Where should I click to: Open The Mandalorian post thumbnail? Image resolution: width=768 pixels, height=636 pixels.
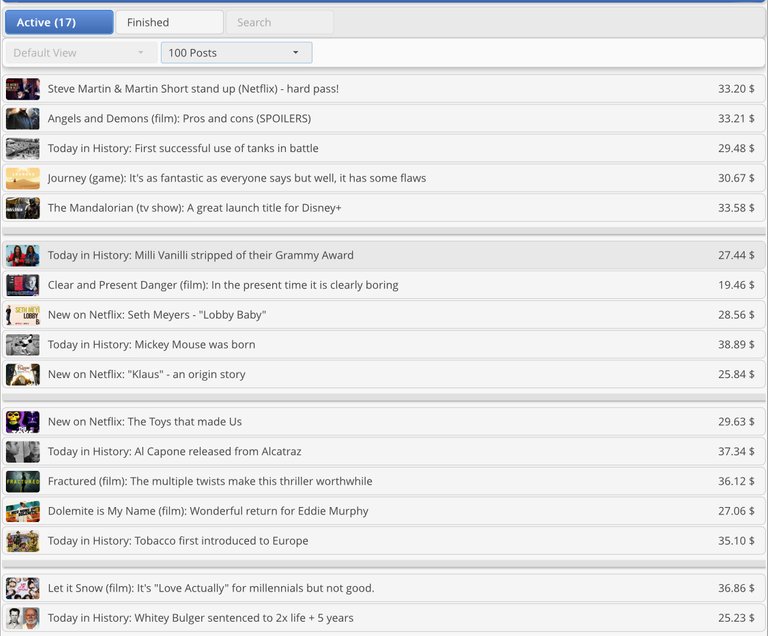(23, 208)
